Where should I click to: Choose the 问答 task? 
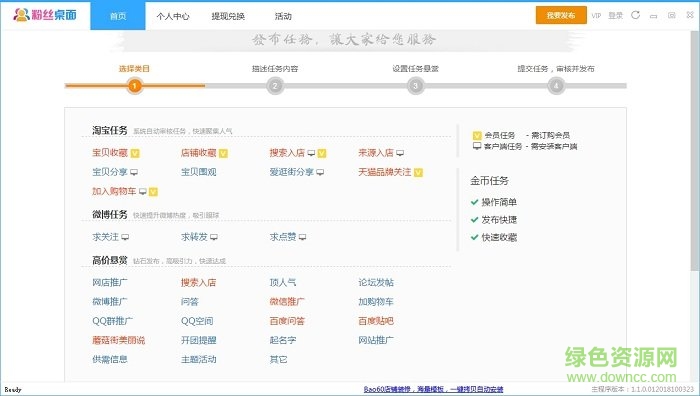click(x=190, y=301)
